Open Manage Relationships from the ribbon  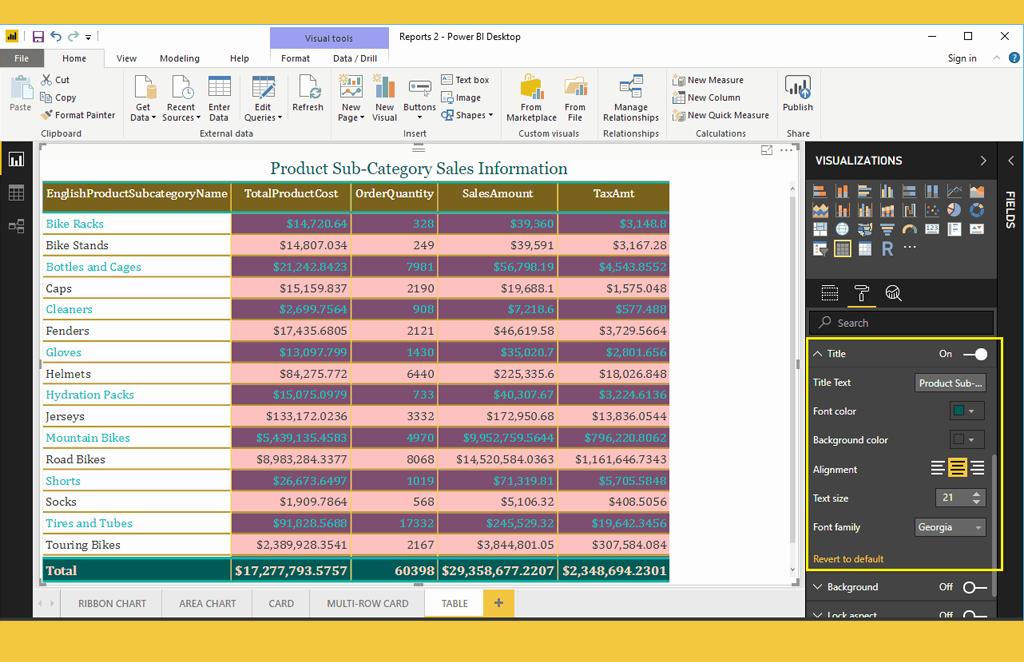point(630,98)
